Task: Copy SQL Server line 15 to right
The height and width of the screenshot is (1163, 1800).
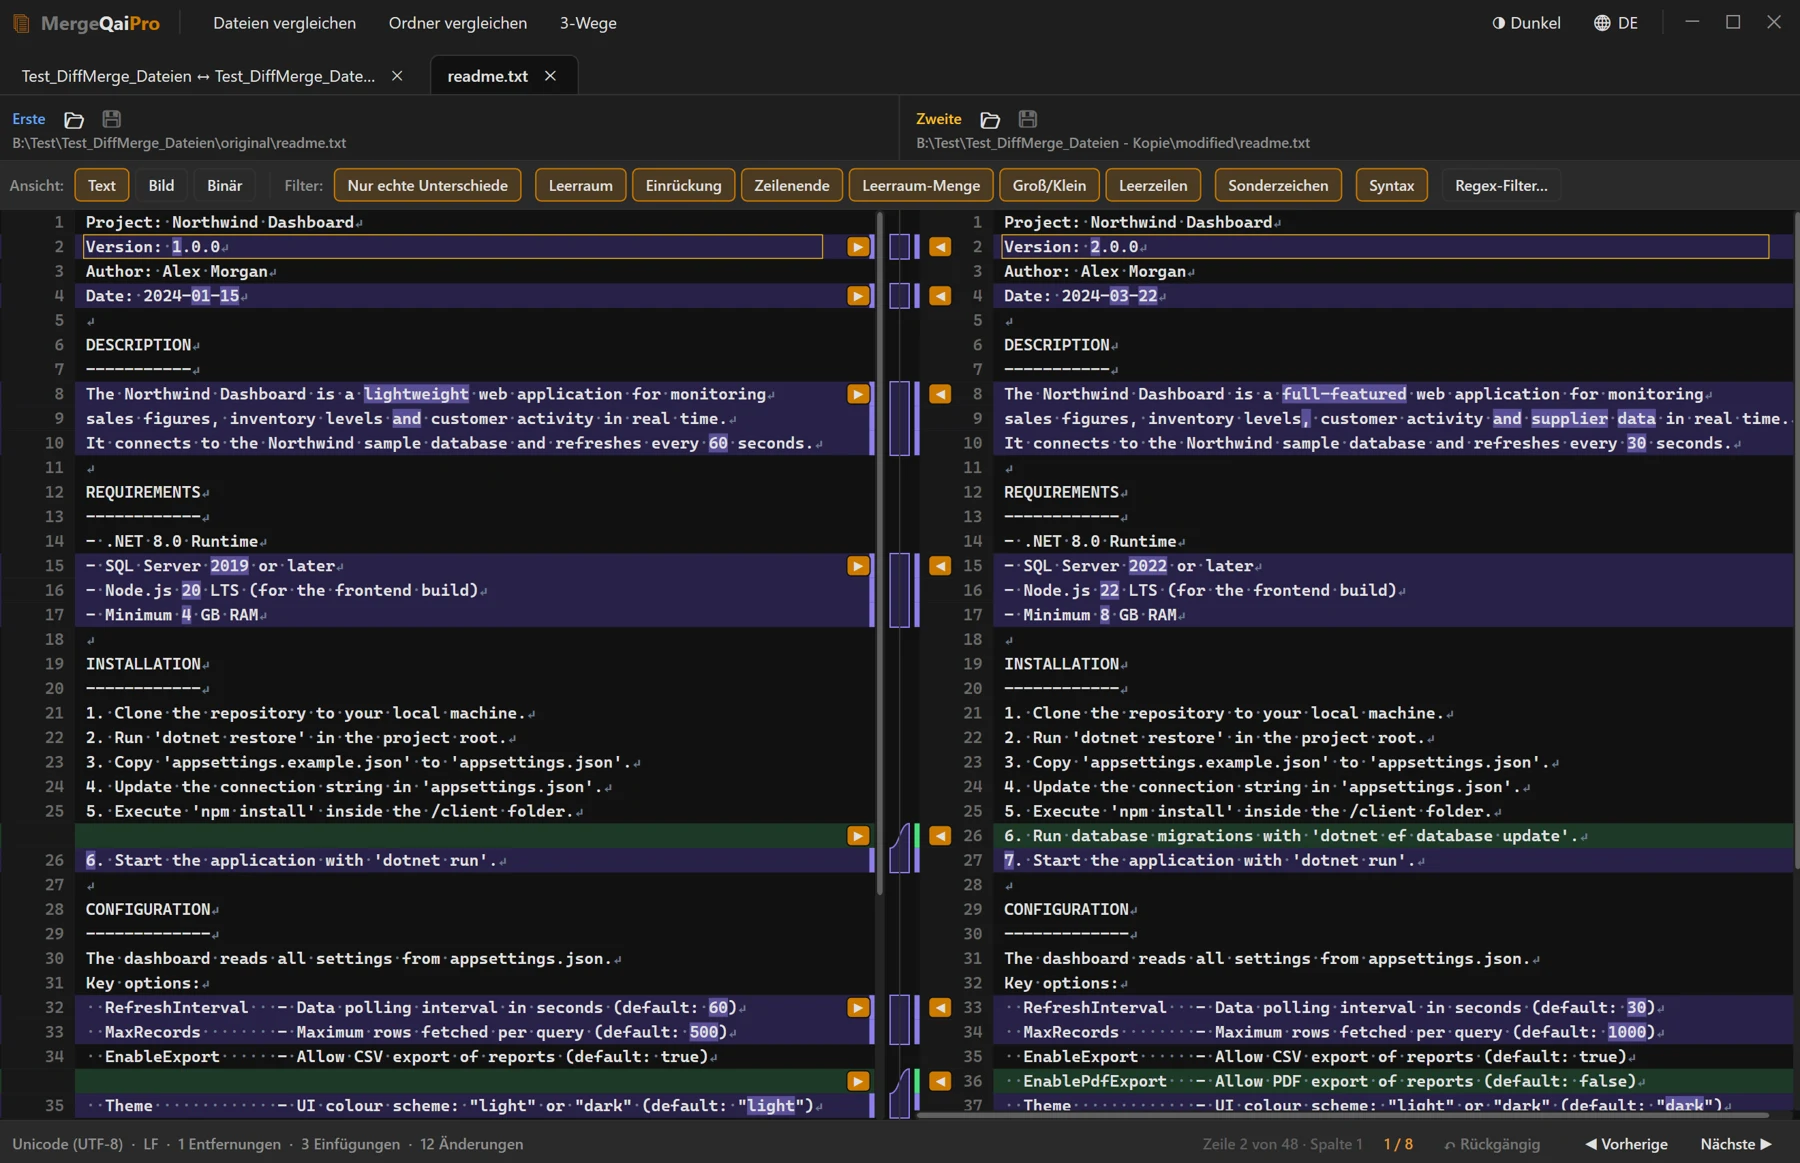Action: point(858,566)
